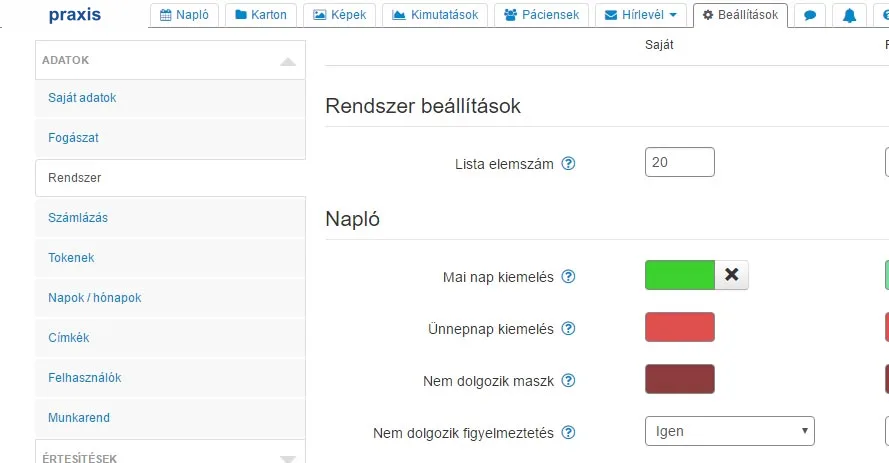Click the Lista elemszám input field

coord(680,162)
